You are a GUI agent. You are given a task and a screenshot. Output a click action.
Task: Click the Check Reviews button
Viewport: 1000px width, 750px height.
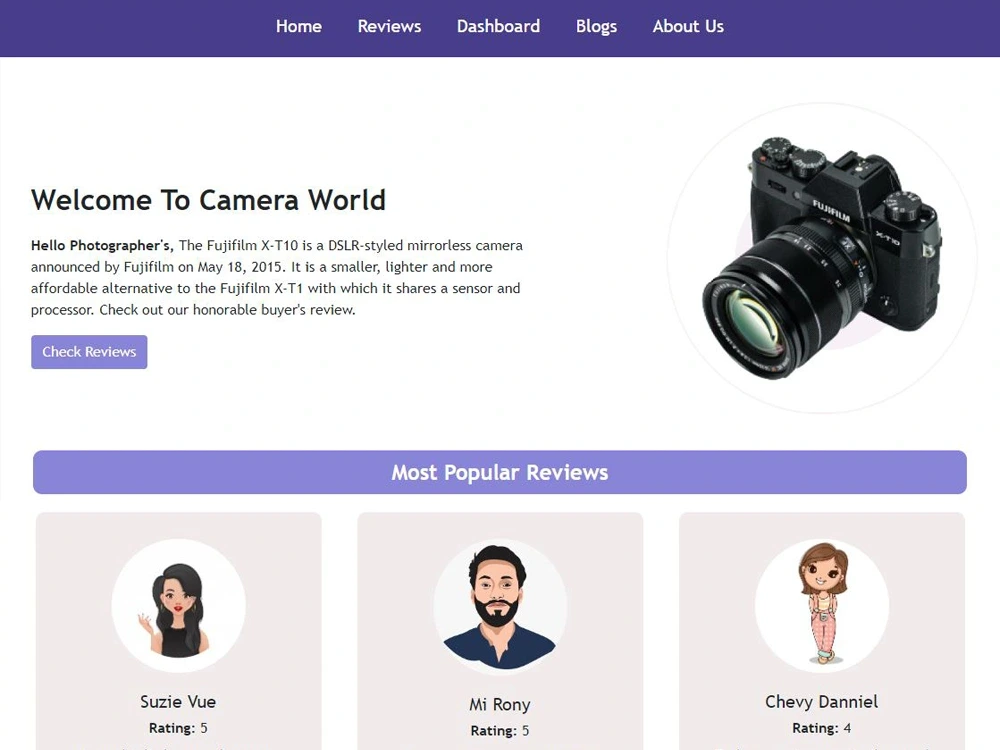(x=89, y=352)
